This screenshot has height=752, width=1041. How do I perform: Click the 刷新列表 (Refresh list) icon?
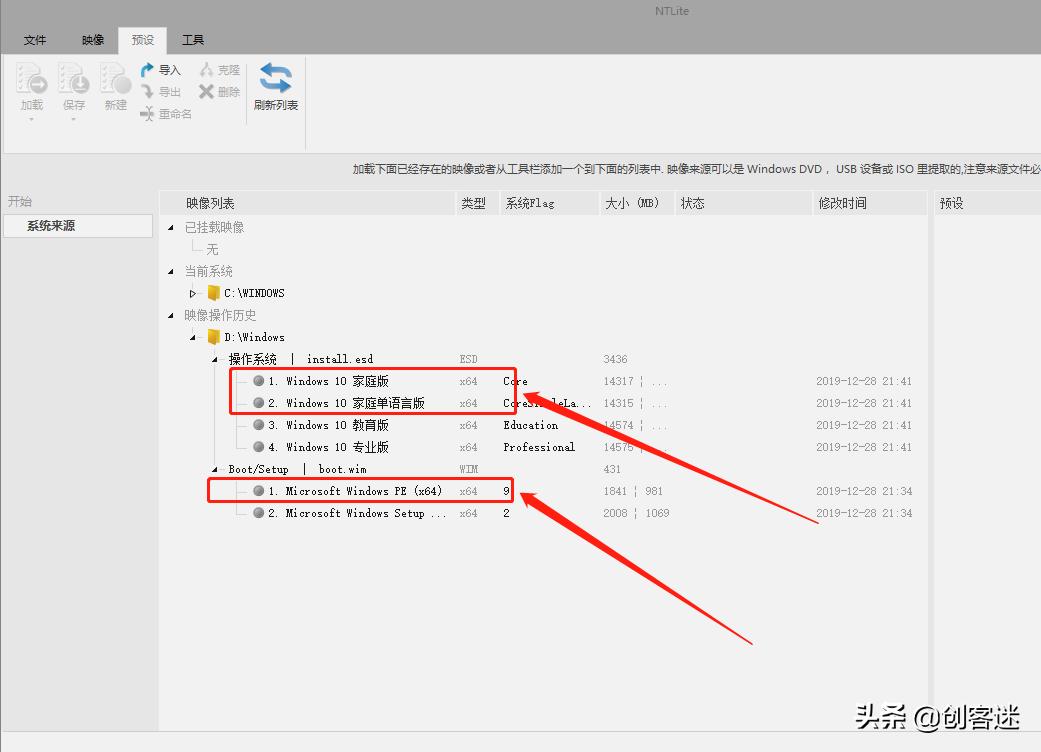point(274,85)
